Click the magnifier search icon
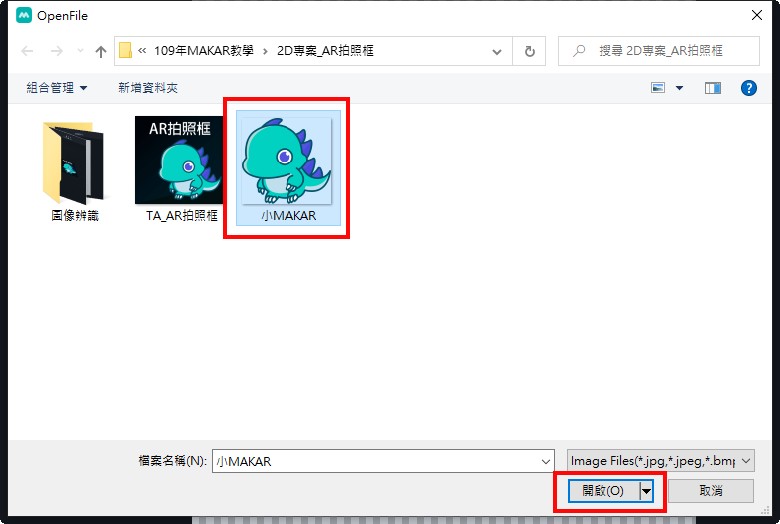Screen dimensions: 780x524 click(579, 51)
